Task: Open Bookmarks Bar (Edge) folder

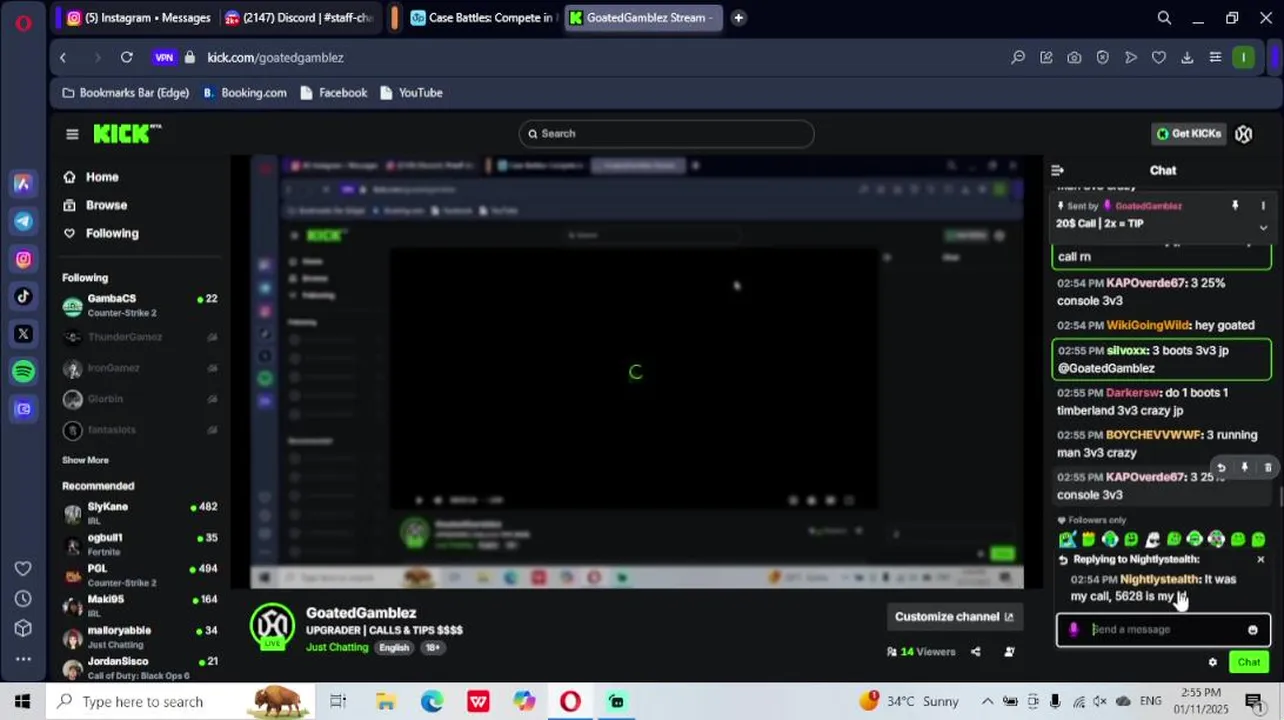Action: click(126, 92)
